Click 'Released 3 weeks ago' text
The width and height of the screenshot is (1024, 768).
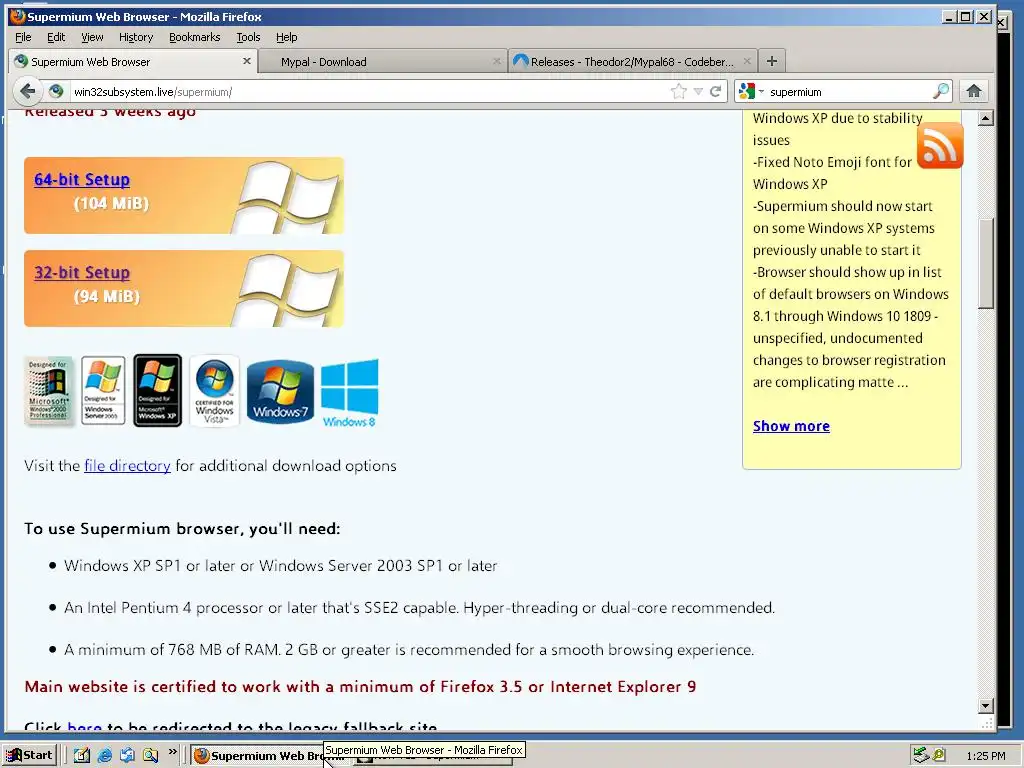click(x=110, y=112)
